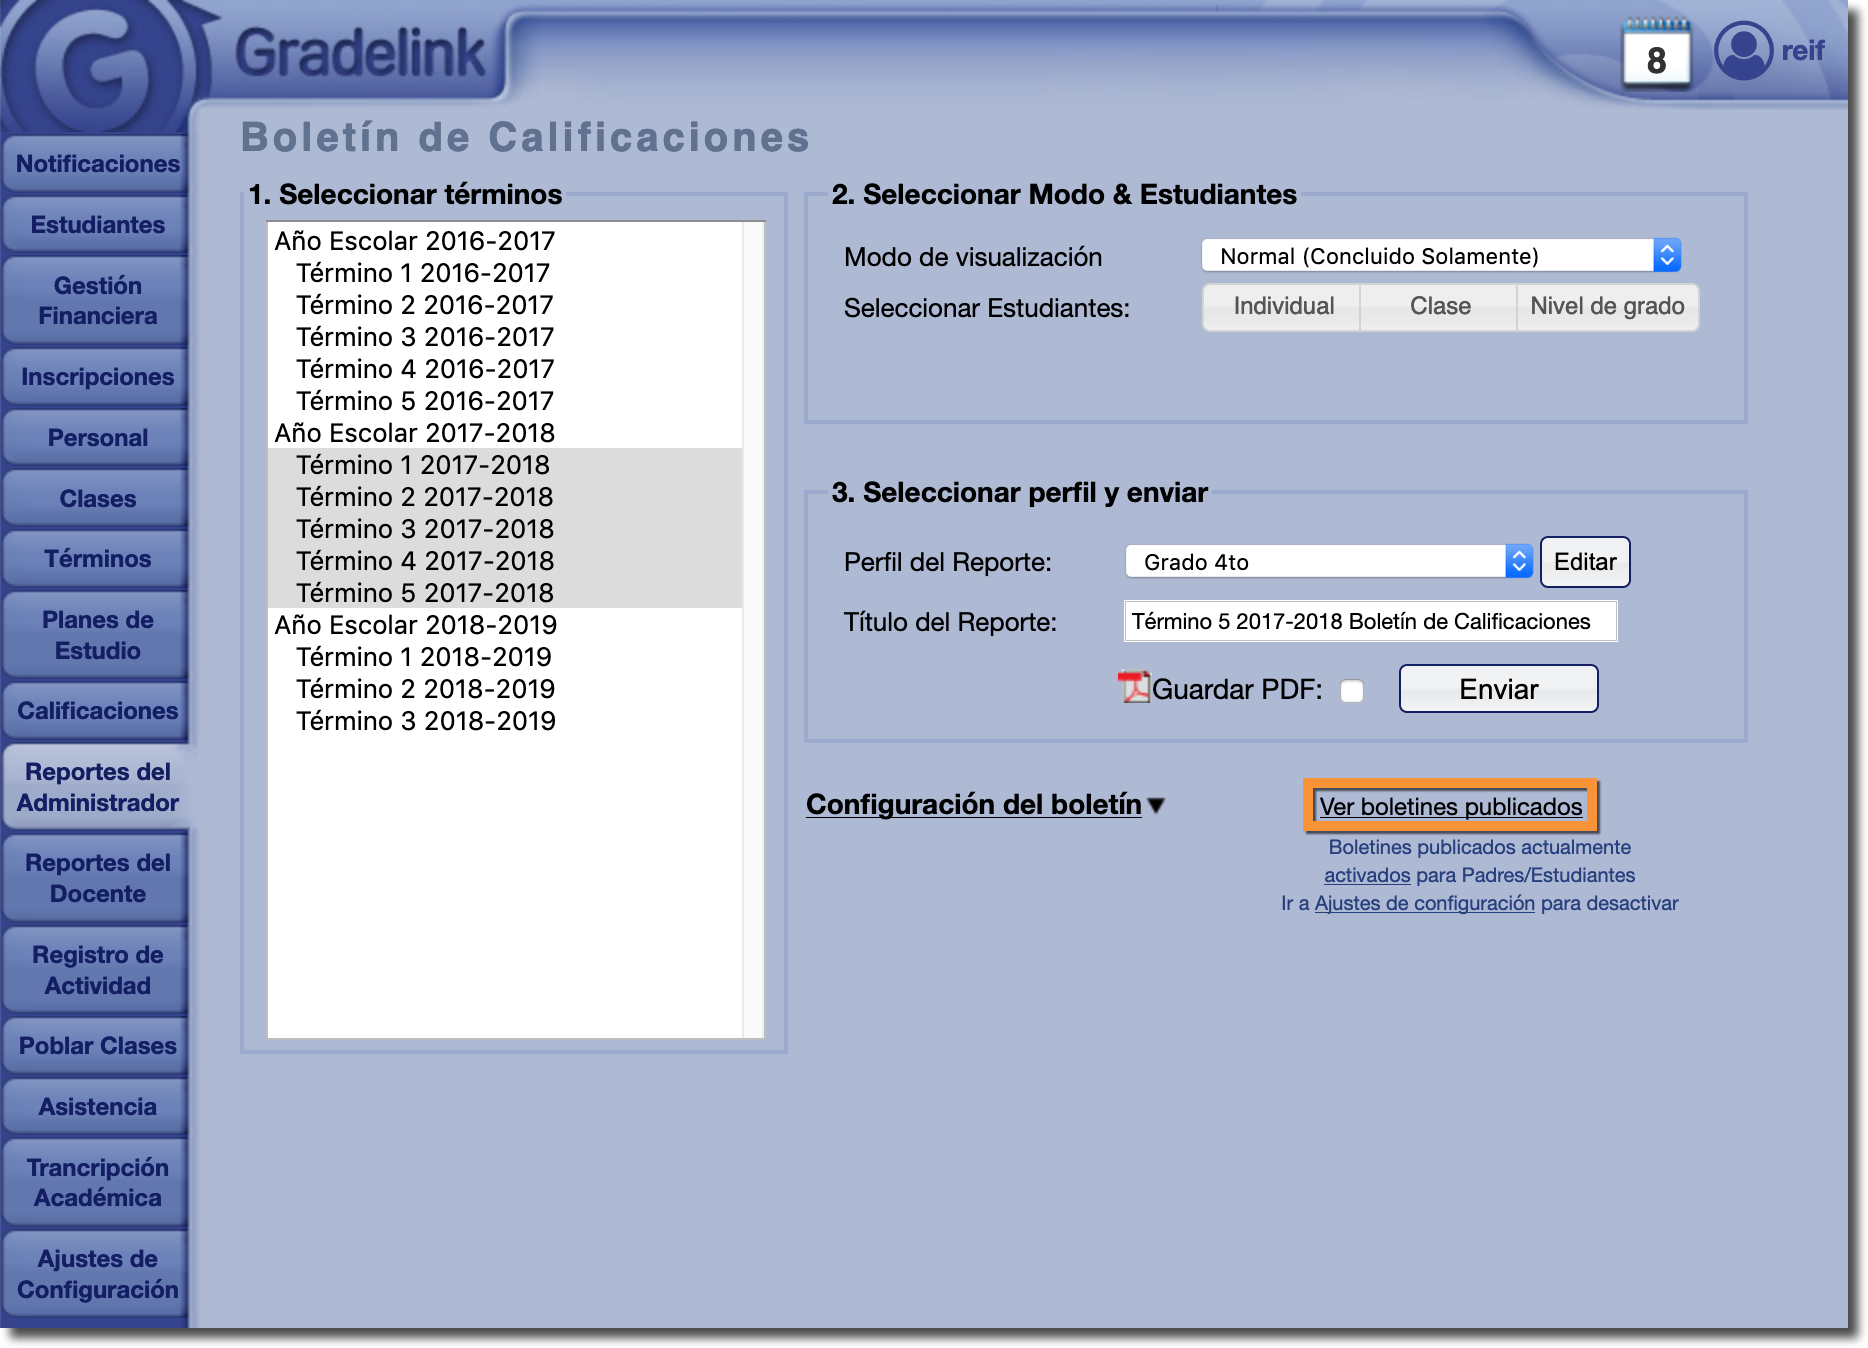Select Individual student mode
1868x1348 pixels.
(1283, 307)
